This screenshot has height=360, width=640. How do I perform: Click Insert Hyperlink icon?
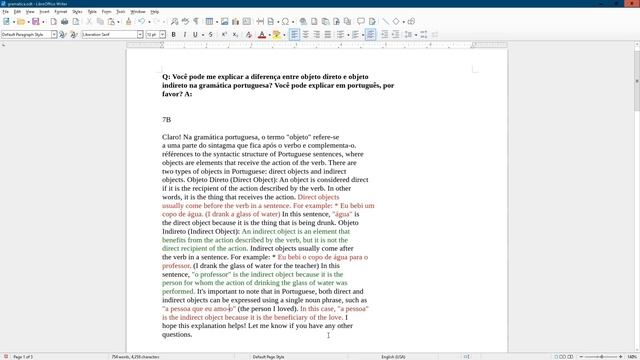click(303, 22)
